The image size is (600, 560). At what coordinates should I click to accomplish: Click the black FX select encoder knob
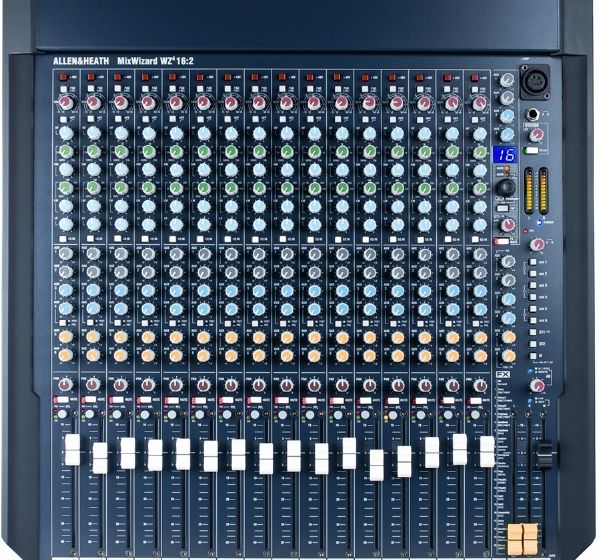pyautogui.click(x=506, y=187)
